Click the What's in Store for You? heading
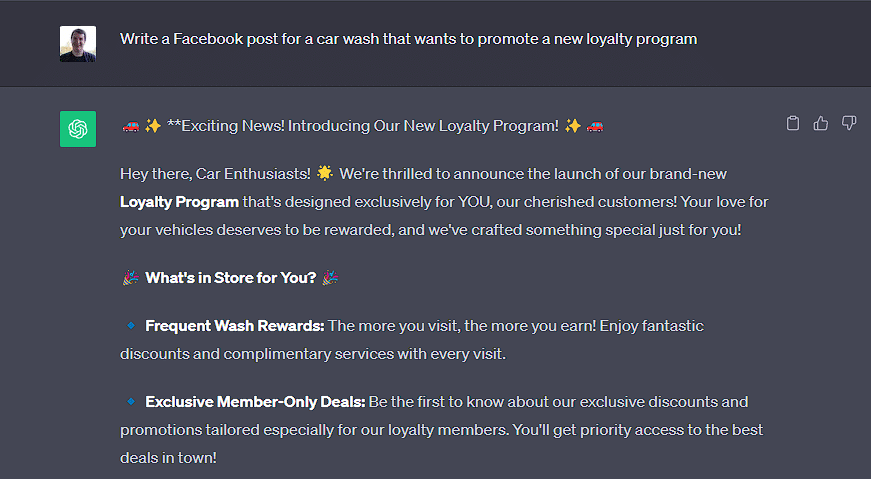This screenshot has height=479, width=871. (231, 277)
